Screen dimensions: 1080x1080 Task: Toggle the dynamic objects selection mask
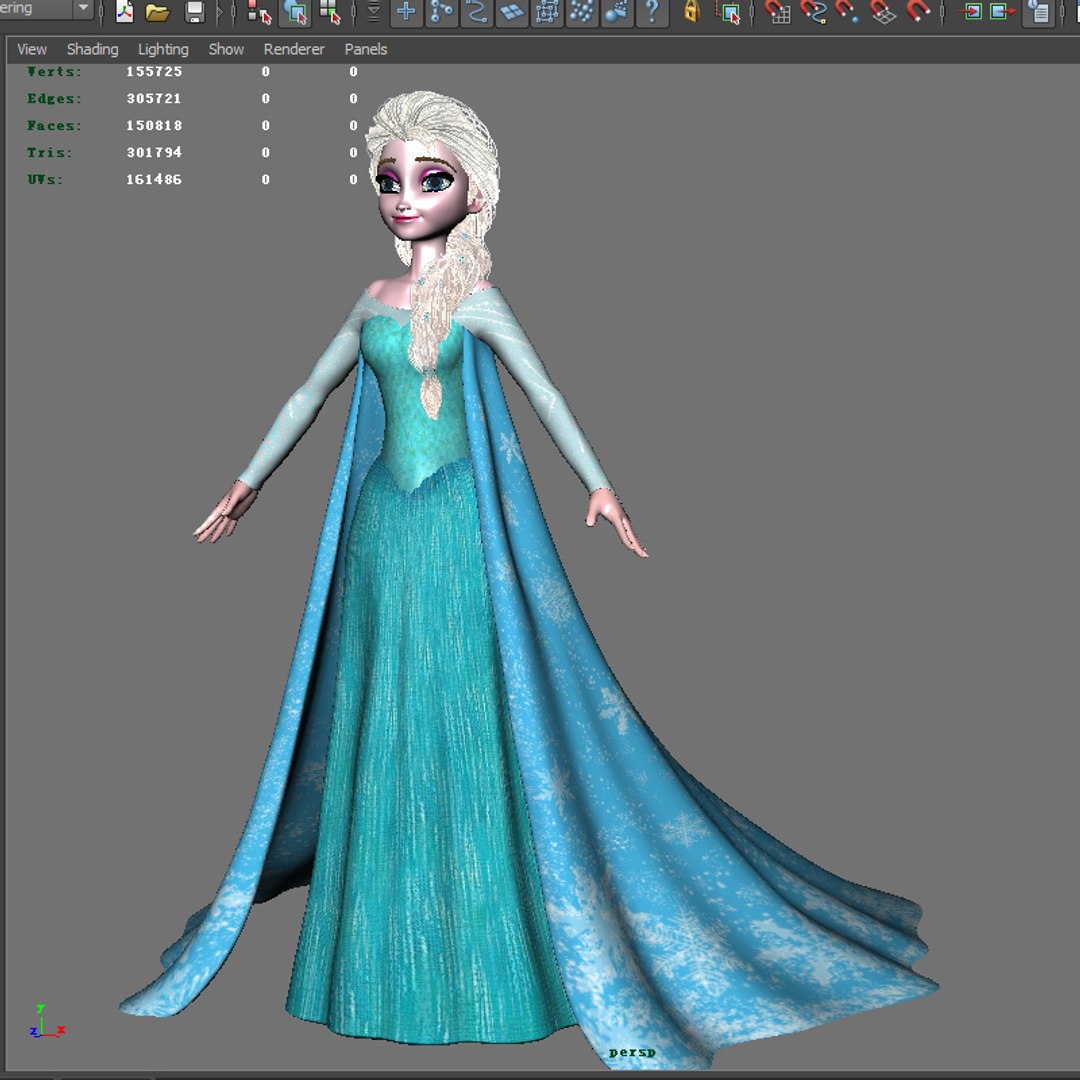pyautogui.click(x=582, y=11)
